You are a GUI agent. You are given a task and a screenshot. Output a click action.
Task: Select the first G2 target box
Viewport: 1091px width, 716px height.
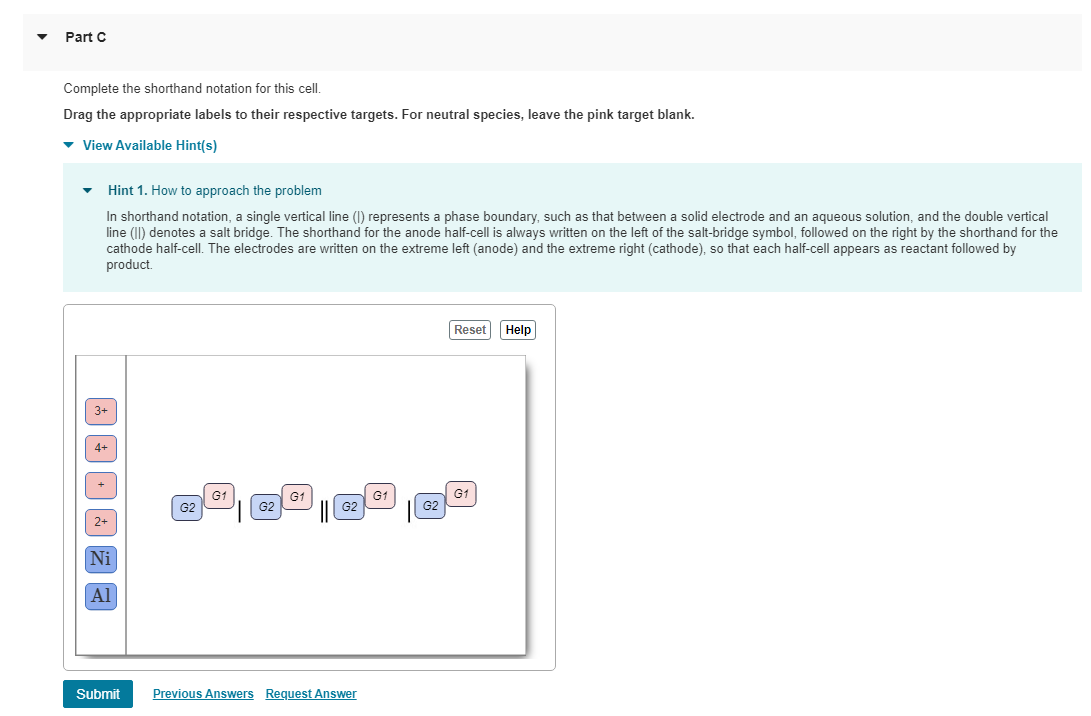click(186, 508)
